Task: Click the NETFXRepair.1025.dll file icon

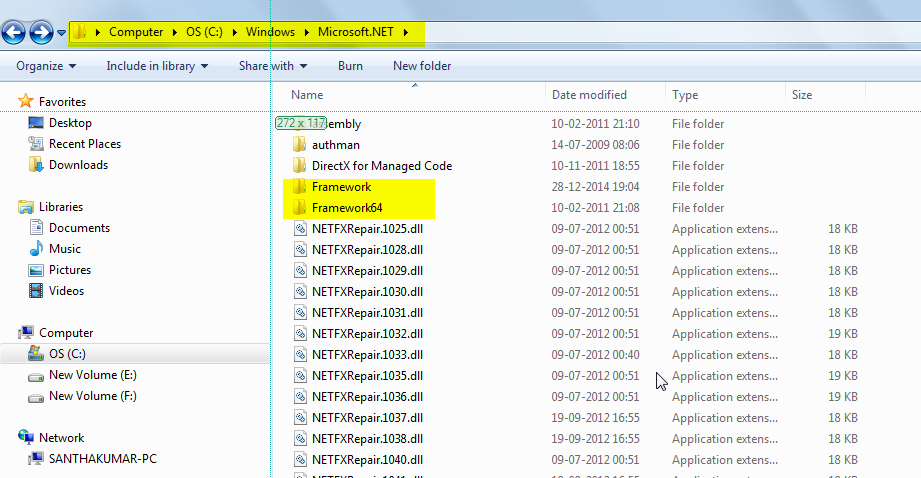Action: click(299, 229)
